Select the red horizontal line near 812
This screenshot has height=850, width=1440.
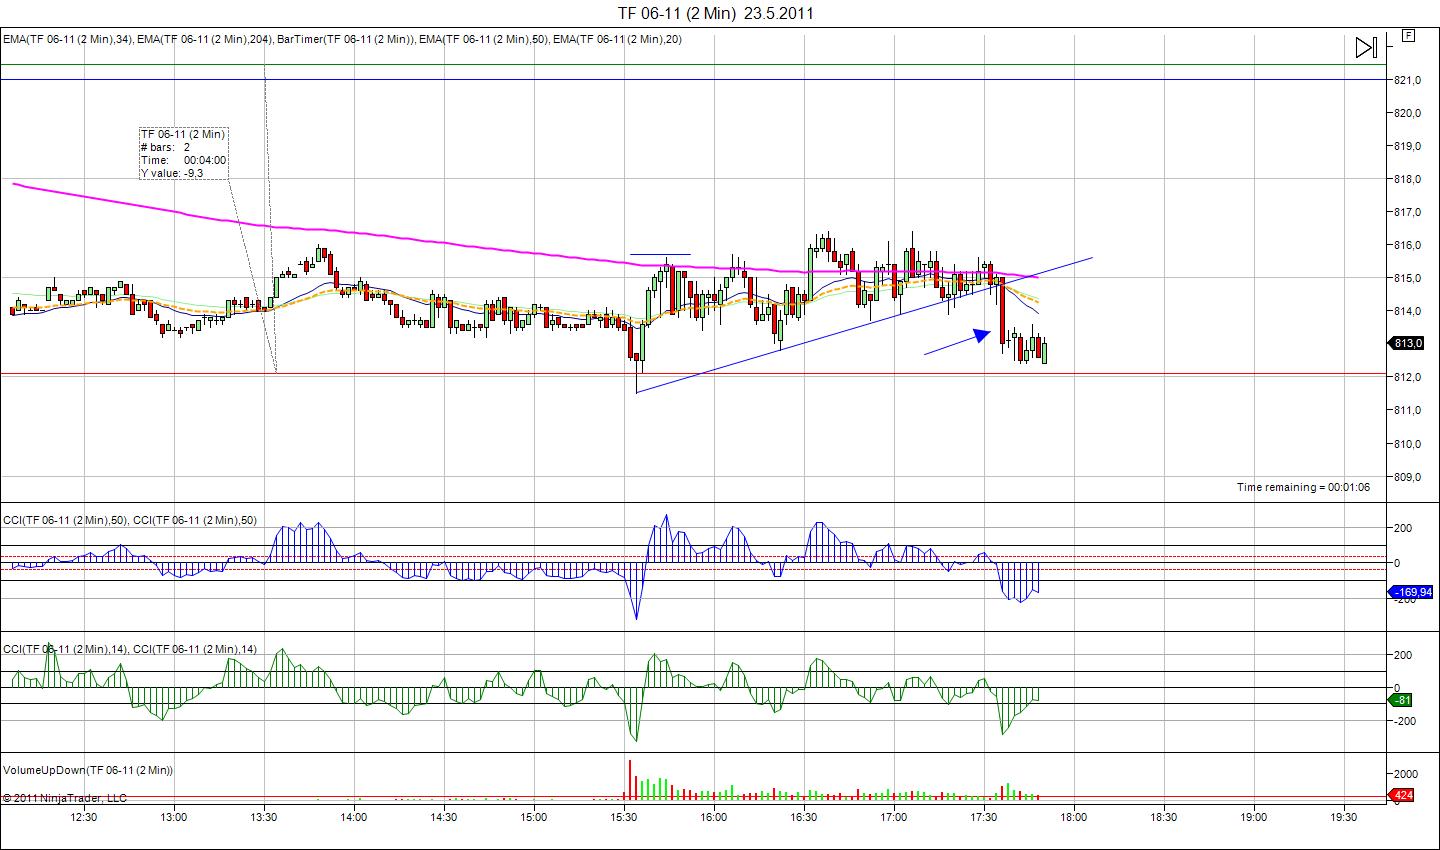tap(694, 374)
